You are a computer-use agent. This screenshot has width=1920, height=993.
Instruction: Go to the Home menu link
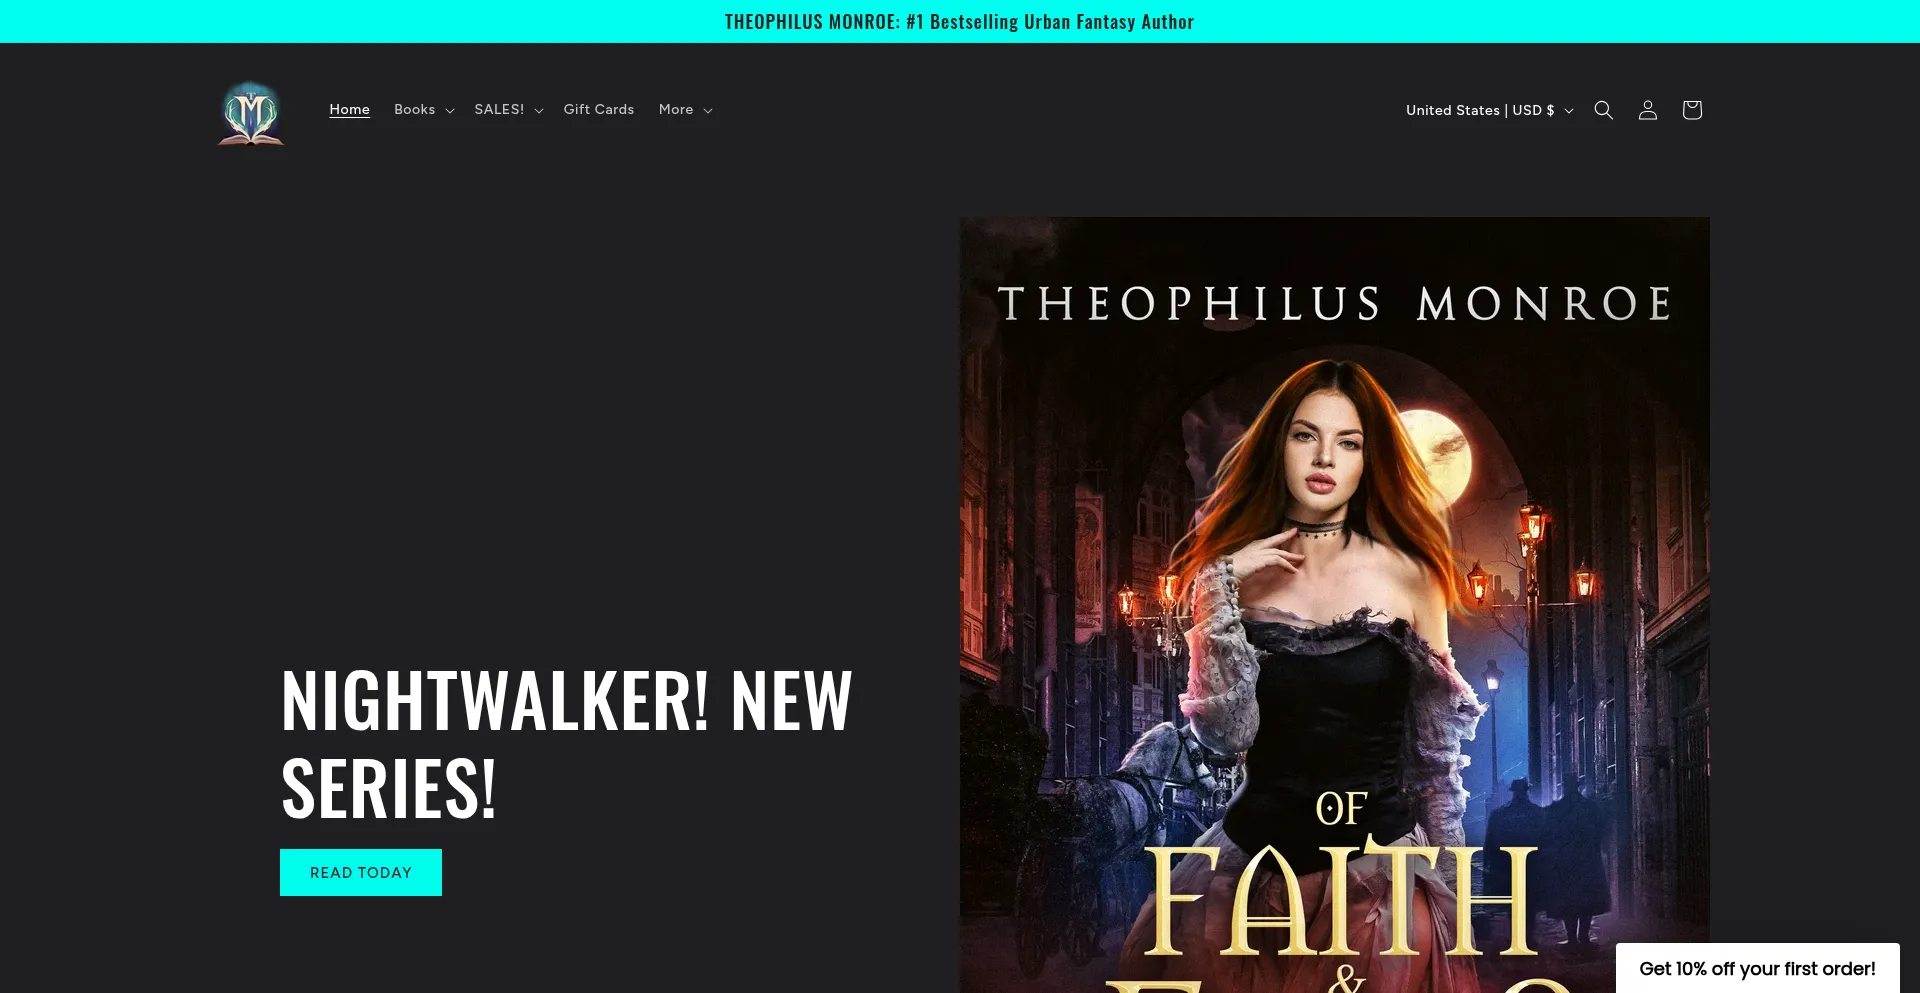(x=349, y=109)
